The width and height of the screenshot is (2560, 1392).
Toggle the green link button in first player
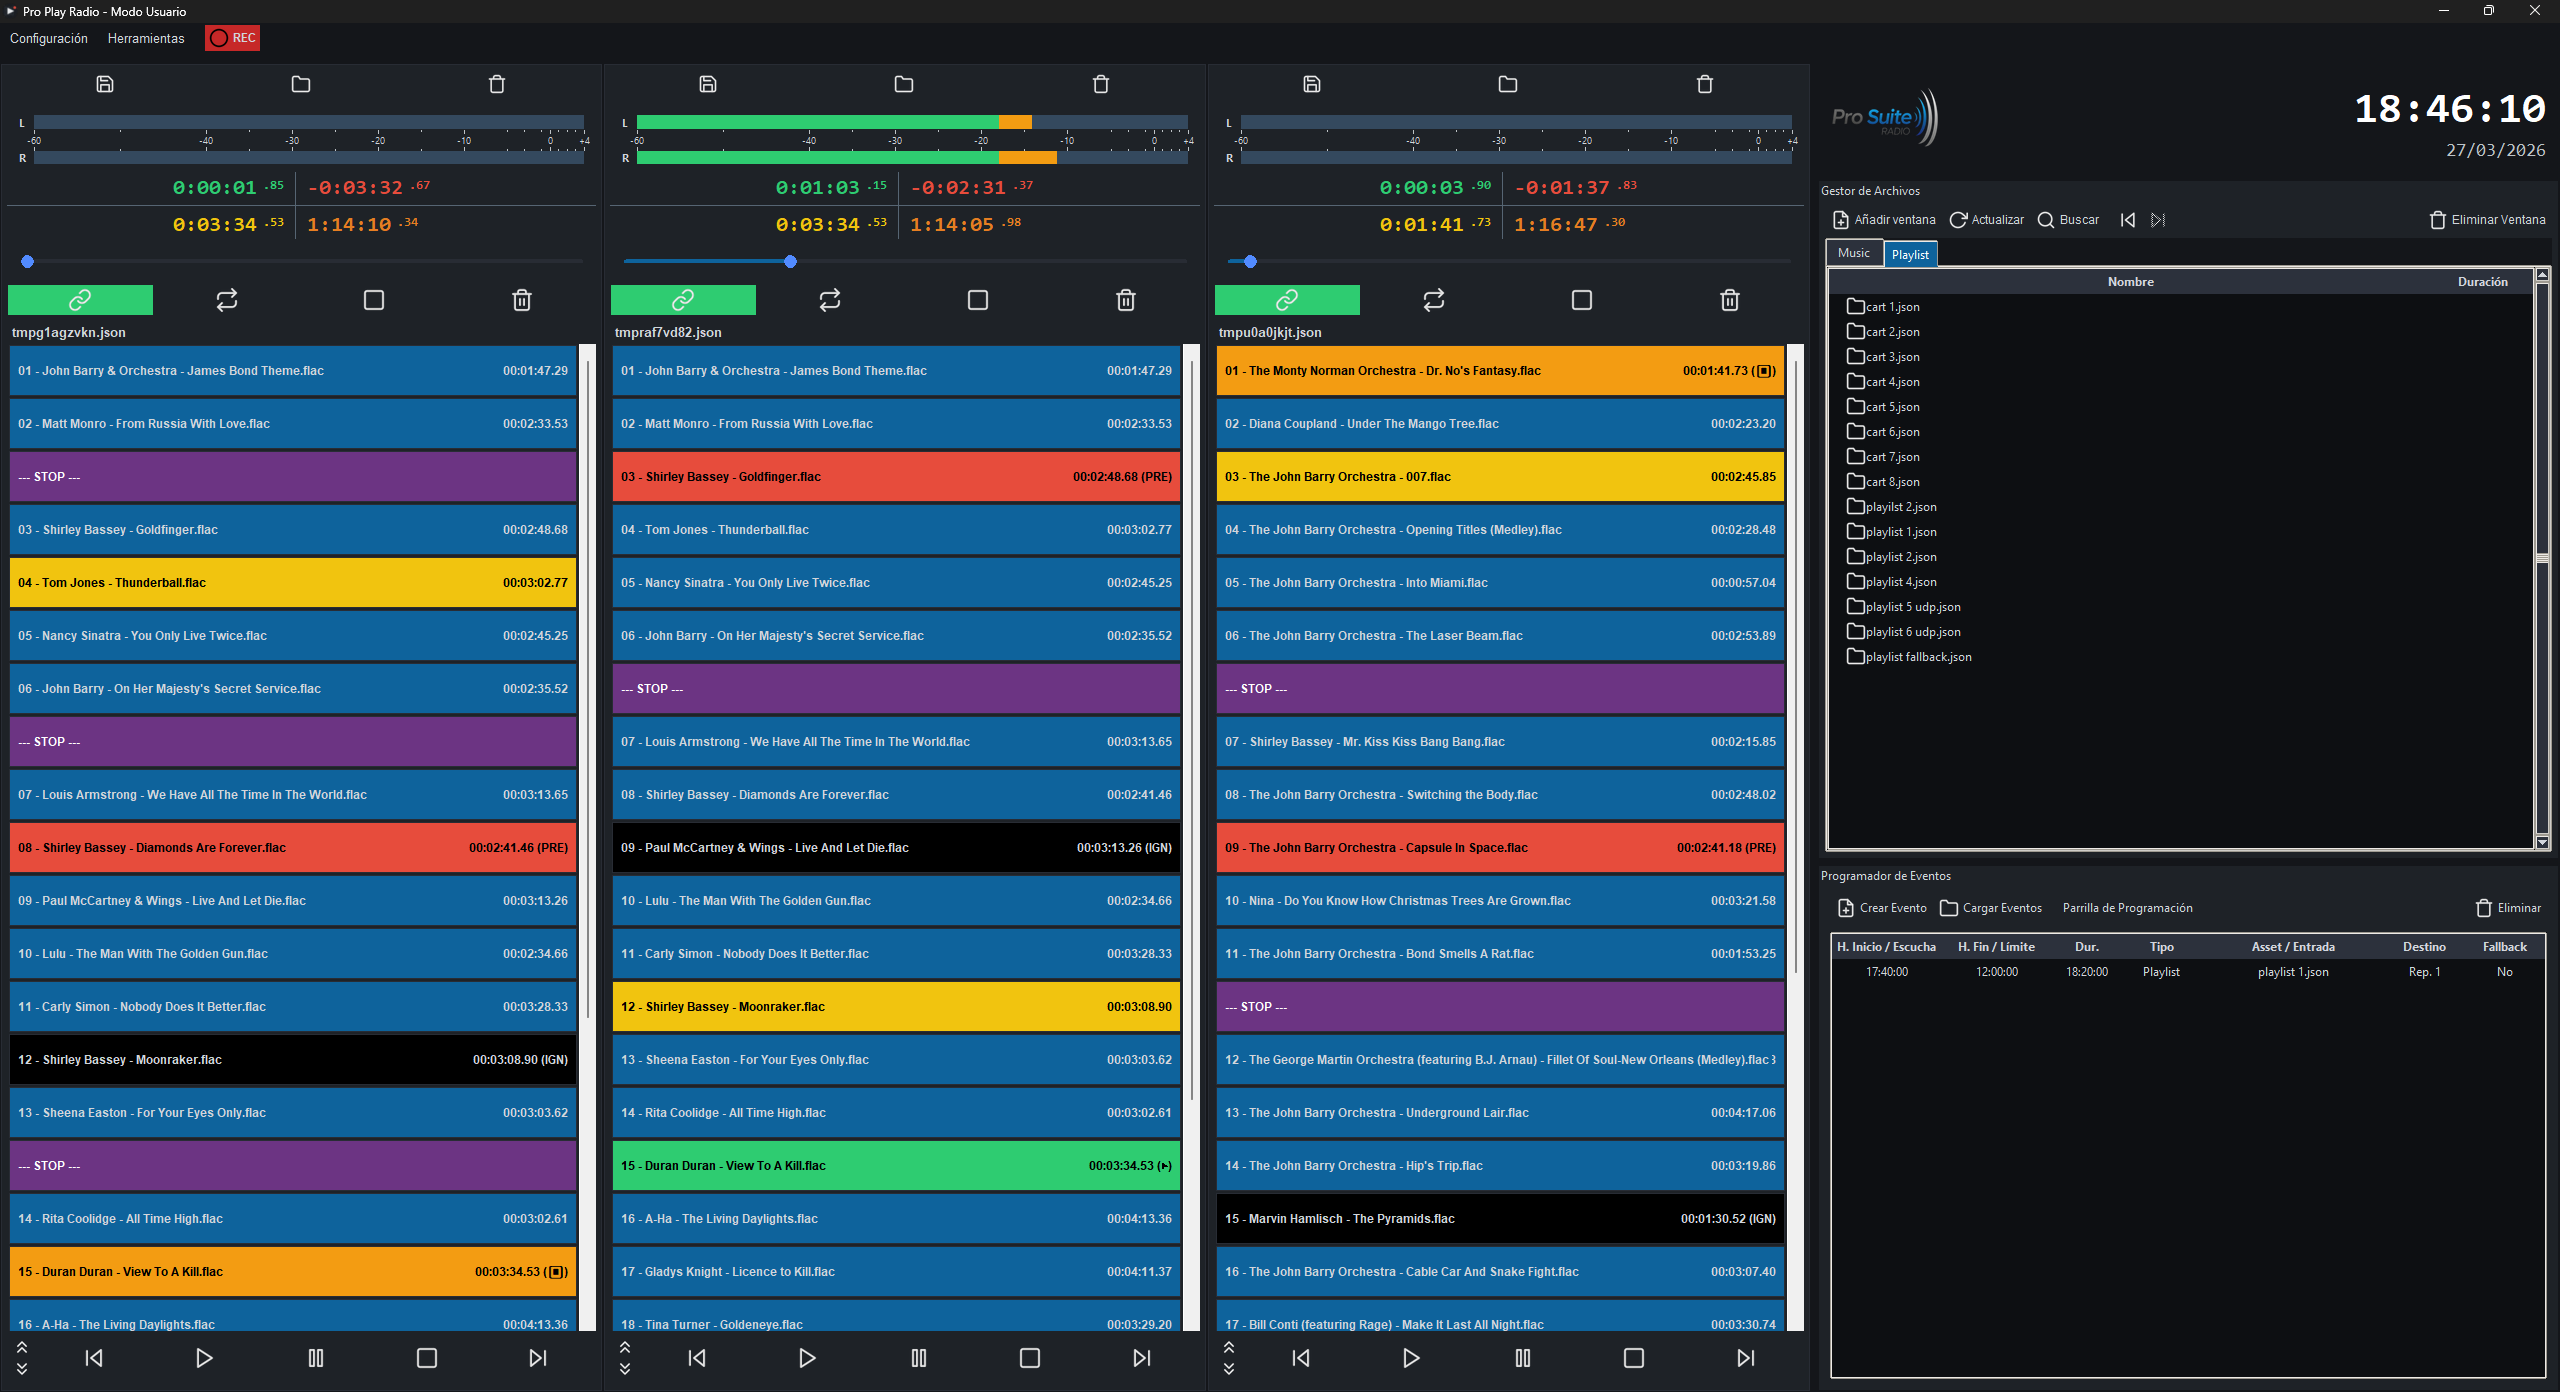coord(80,300)
